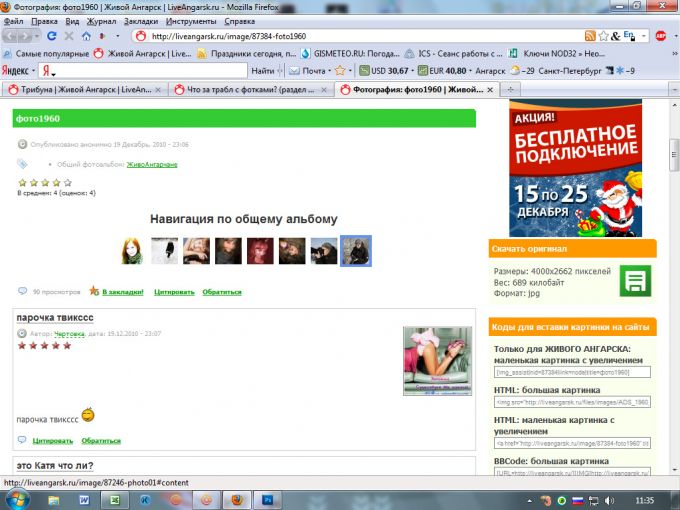680x510 pixels.
Task: Click the Yandex mail envelope icon
Action: (294, 70)
